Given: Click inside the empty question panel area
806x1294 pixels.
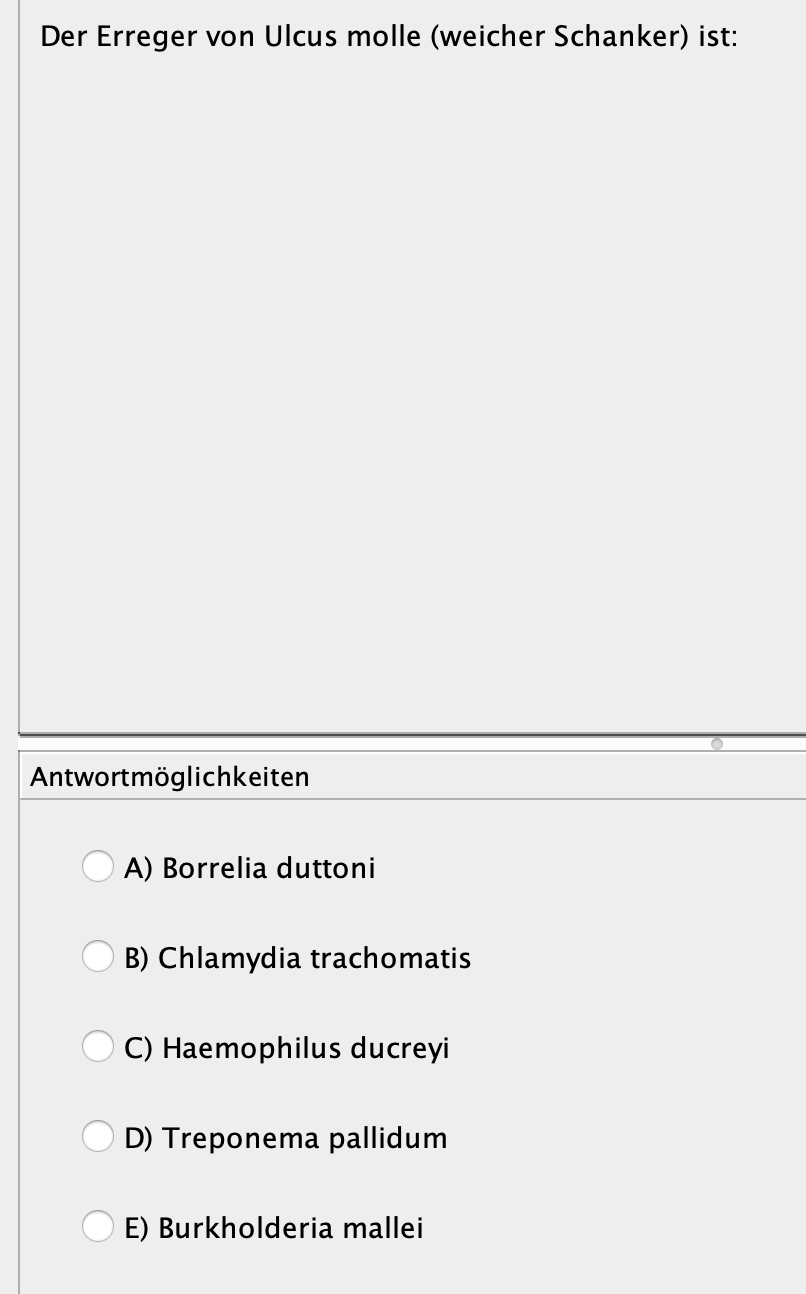Looking at the screenshot, I should click(x=400, y=400).
